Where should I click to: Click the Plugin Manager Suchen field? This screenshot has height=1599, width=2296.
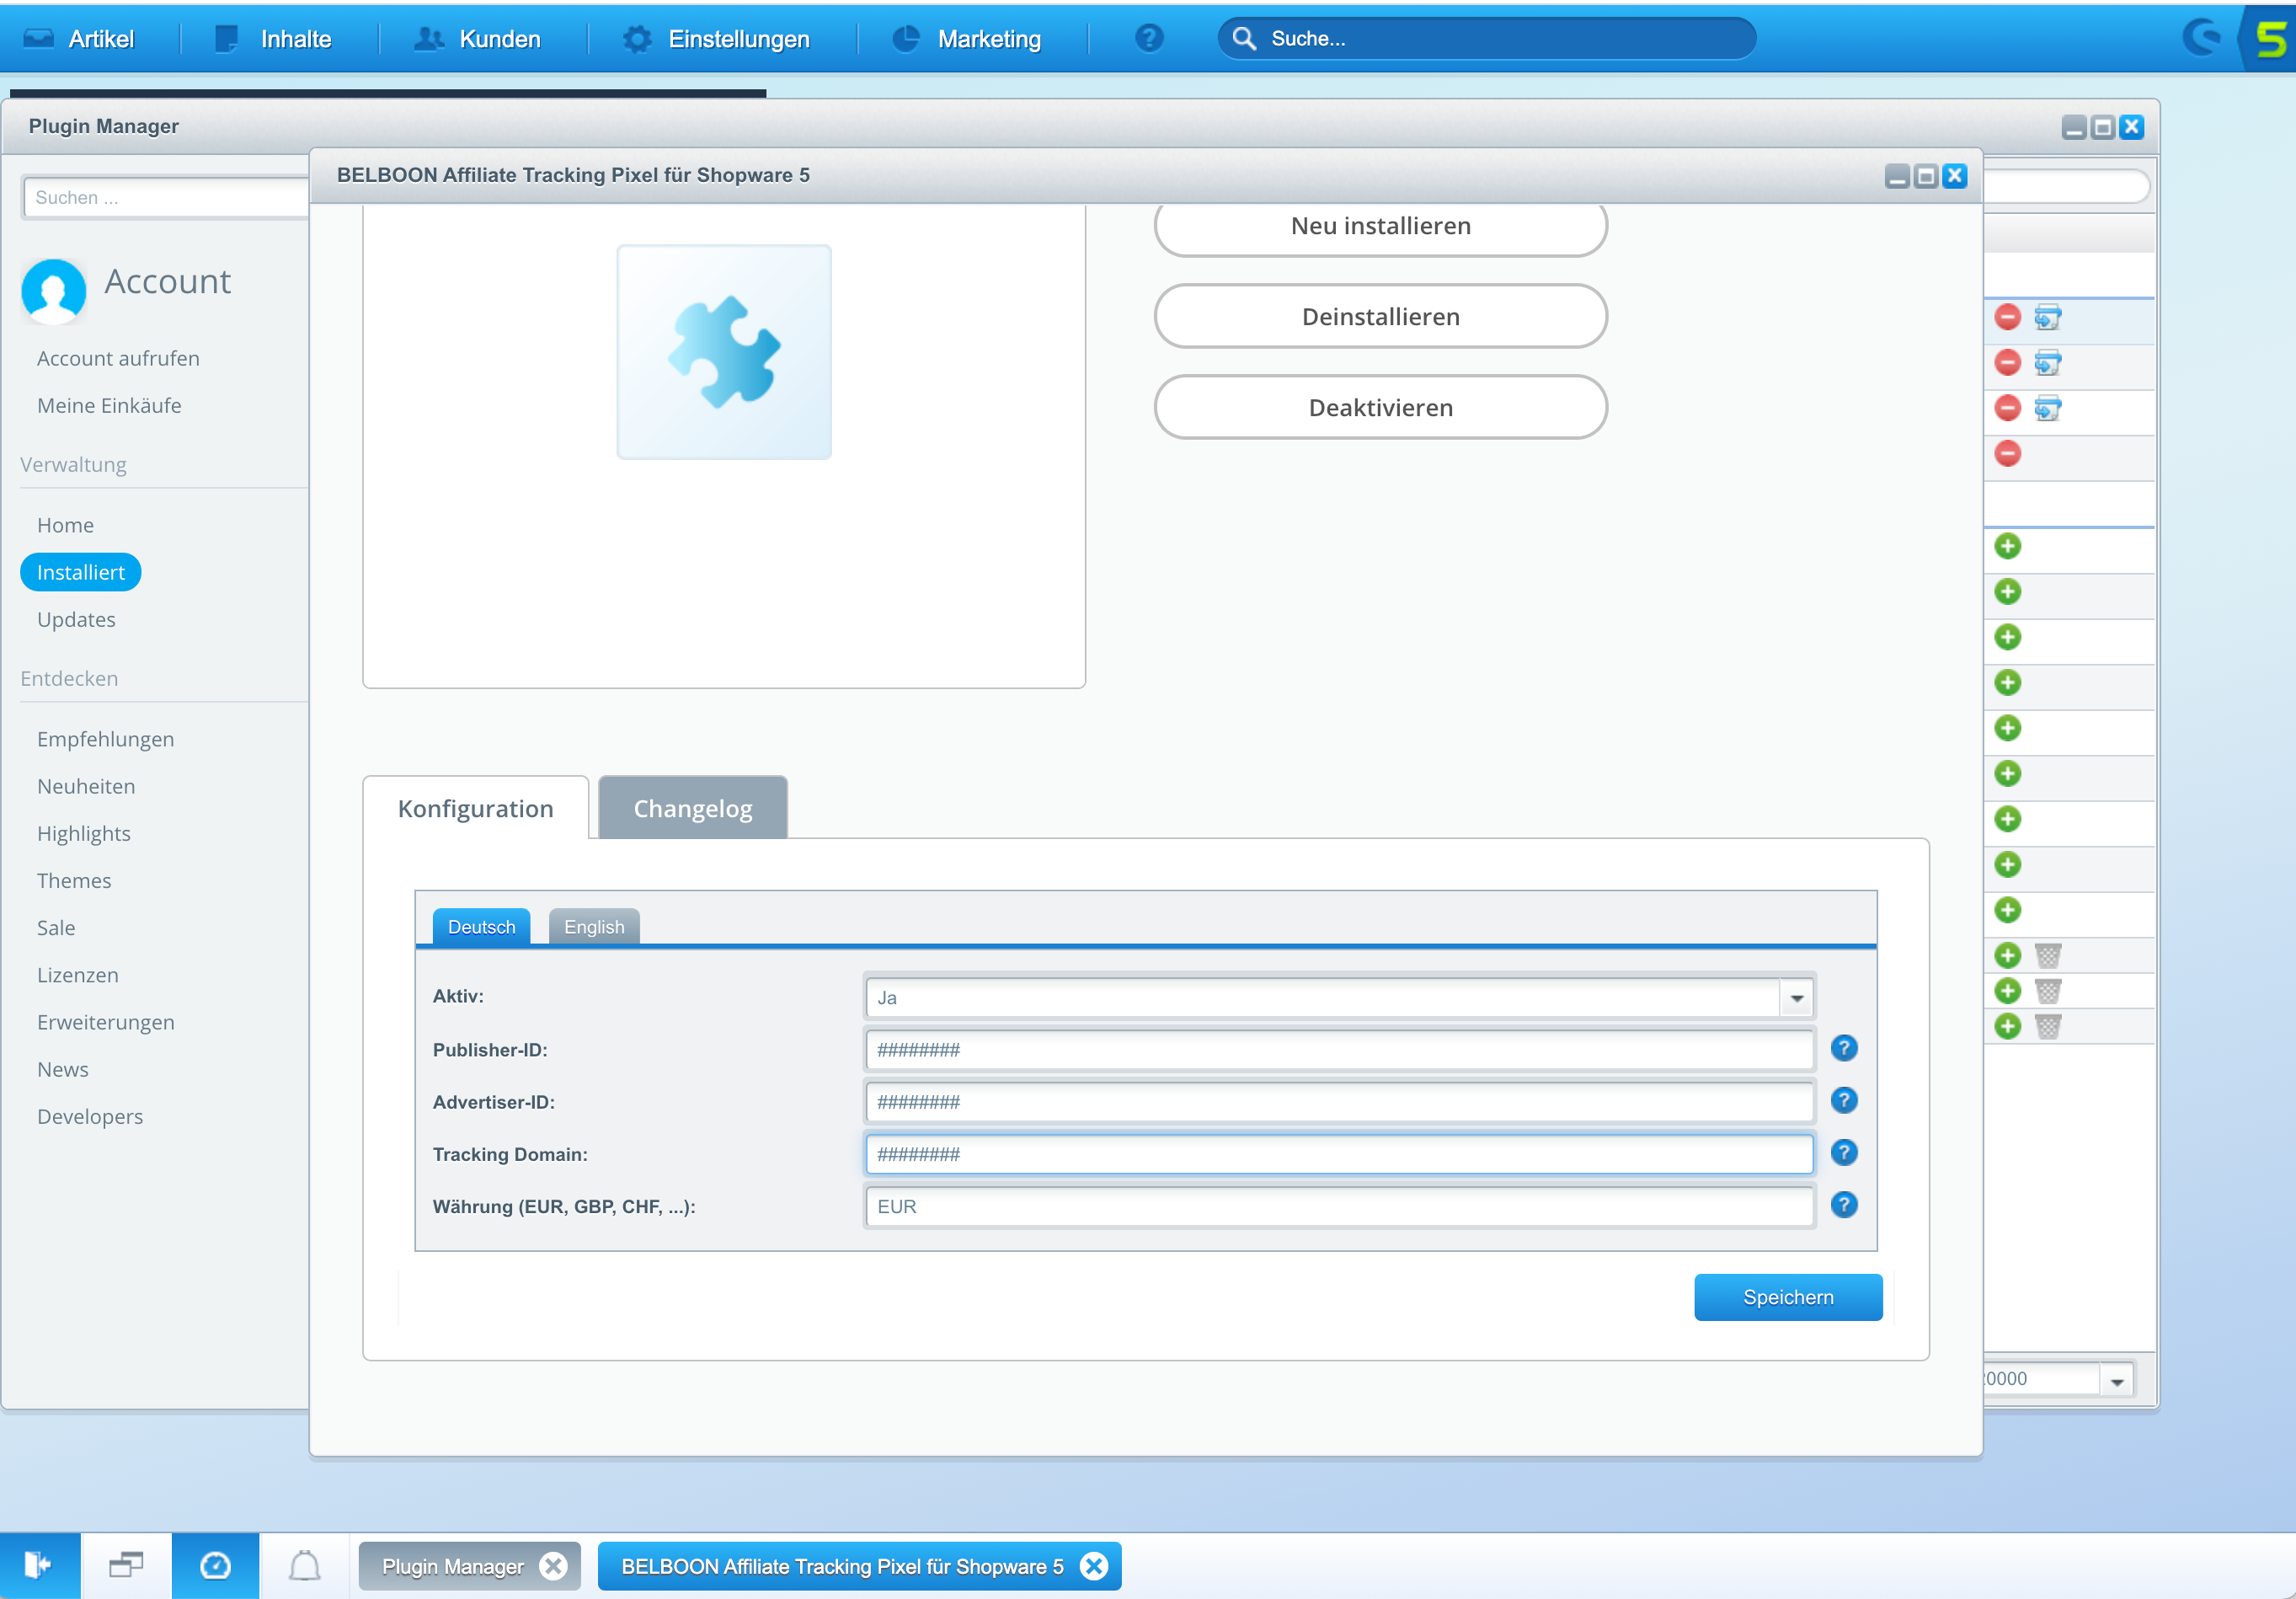166,197
